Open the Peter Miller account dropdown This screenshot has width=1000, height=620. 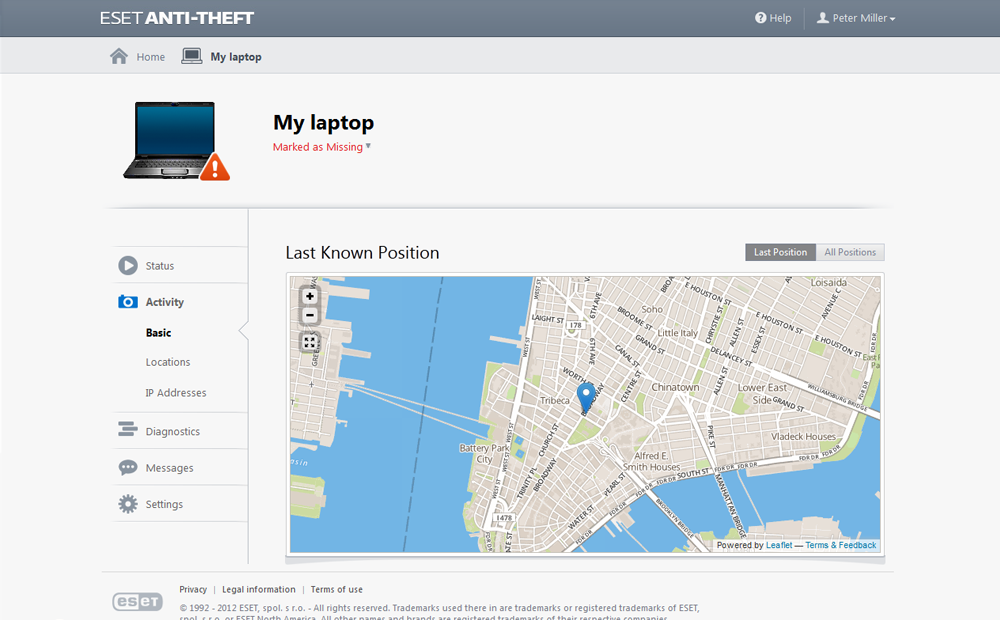click(x=857, y=18)
